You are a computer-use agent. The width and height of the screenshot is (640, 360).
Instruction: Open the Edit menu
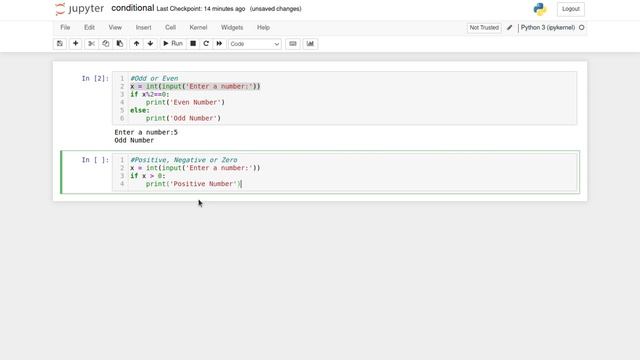click(x=89, y=27)
